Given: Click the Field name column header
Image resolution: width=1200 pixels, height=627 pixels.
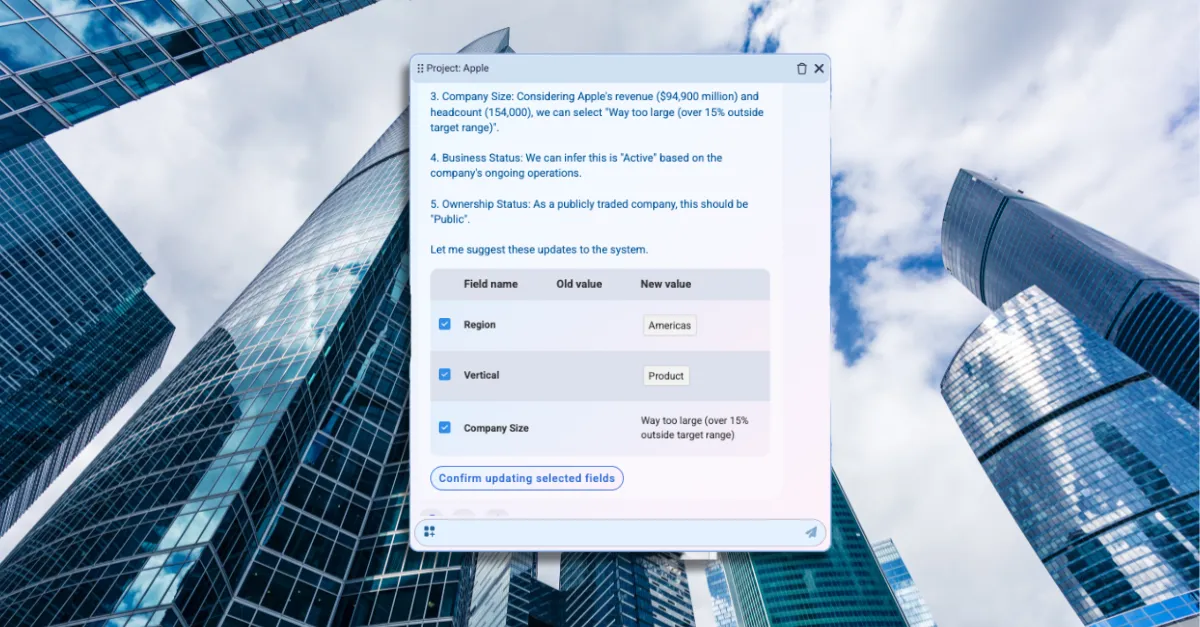Looking at the screenshot, I should coord(491,284).
